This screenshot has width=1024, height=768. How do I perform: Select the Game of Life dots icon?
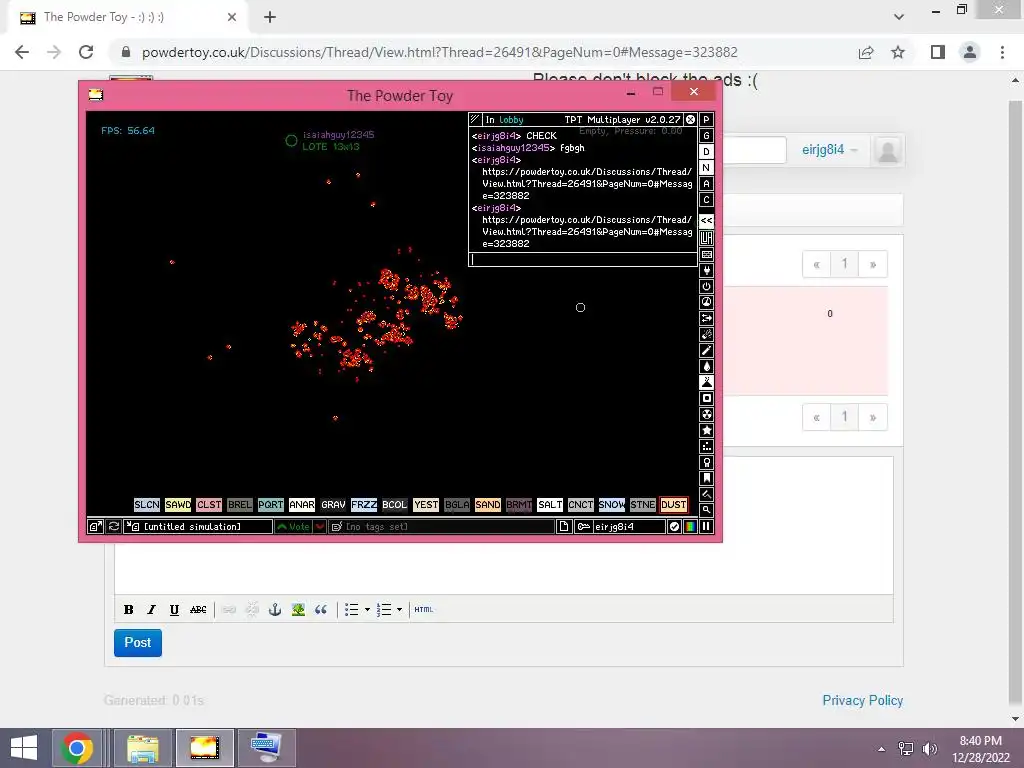706,446
